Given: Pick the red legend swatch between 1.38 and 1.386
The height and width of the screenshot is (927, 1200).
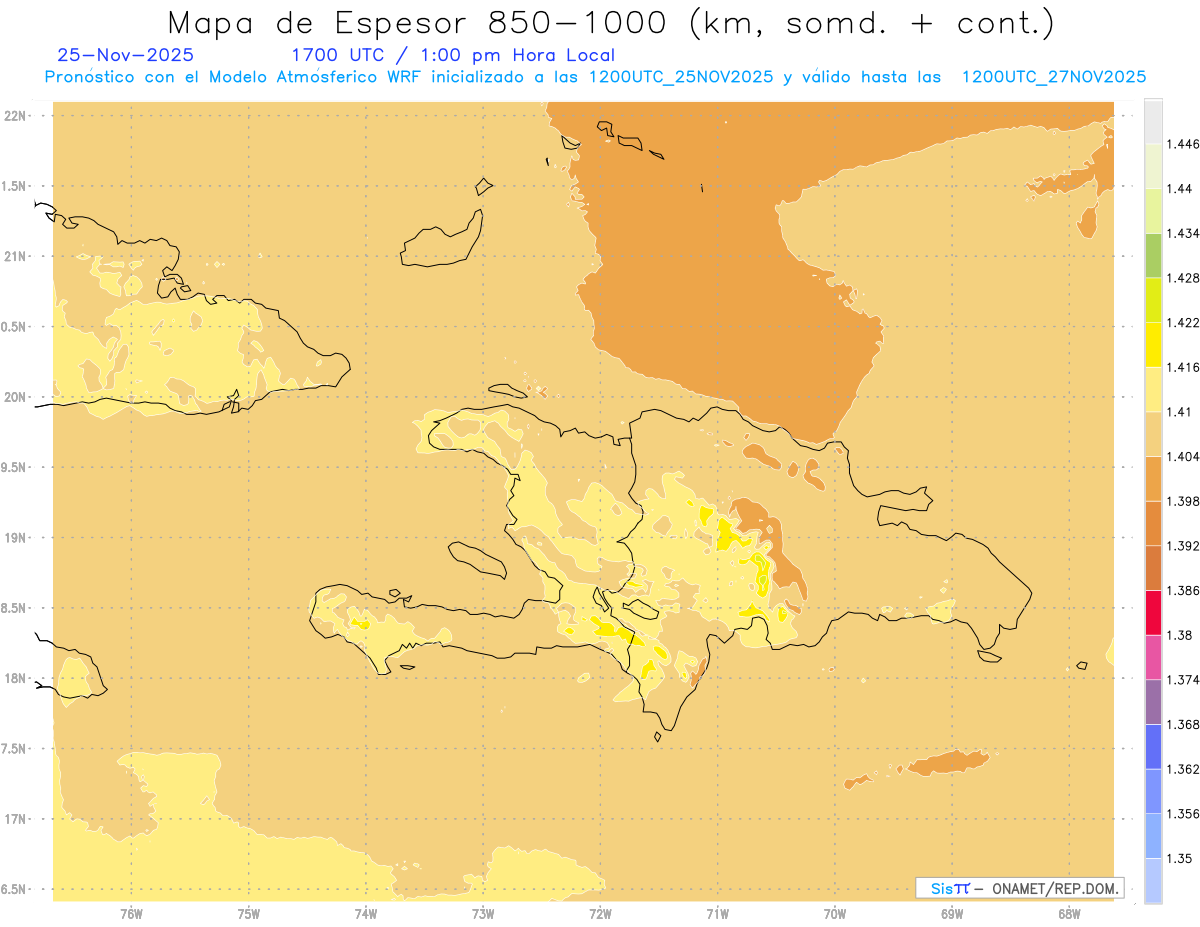Looking at the screenshot, I should [1153, 613].
